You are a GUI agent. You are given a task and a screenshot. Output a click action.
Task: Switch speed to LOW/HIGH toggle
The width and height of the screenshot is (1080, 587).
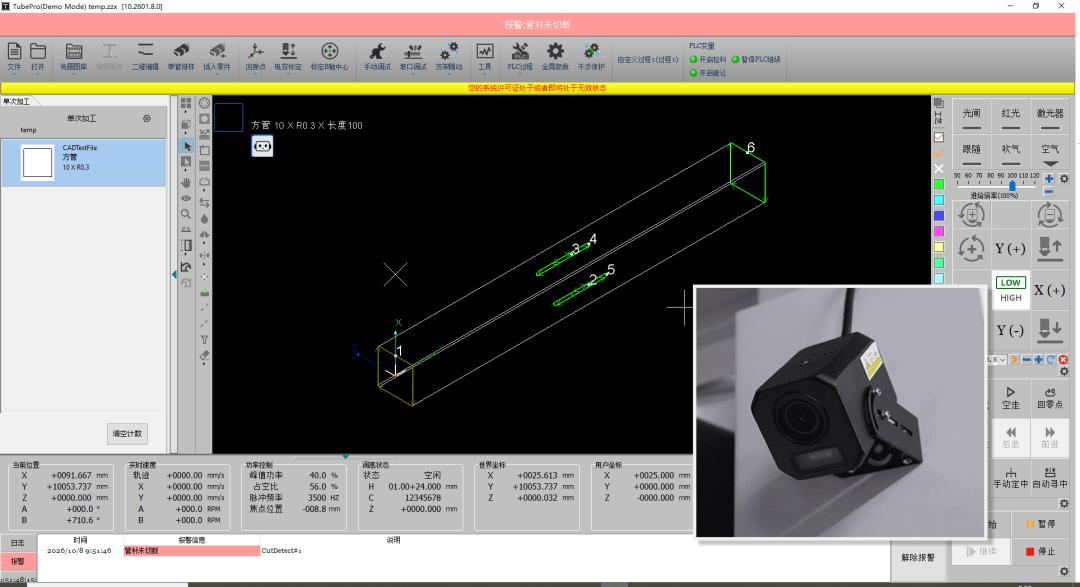(x=1010, y=289)
